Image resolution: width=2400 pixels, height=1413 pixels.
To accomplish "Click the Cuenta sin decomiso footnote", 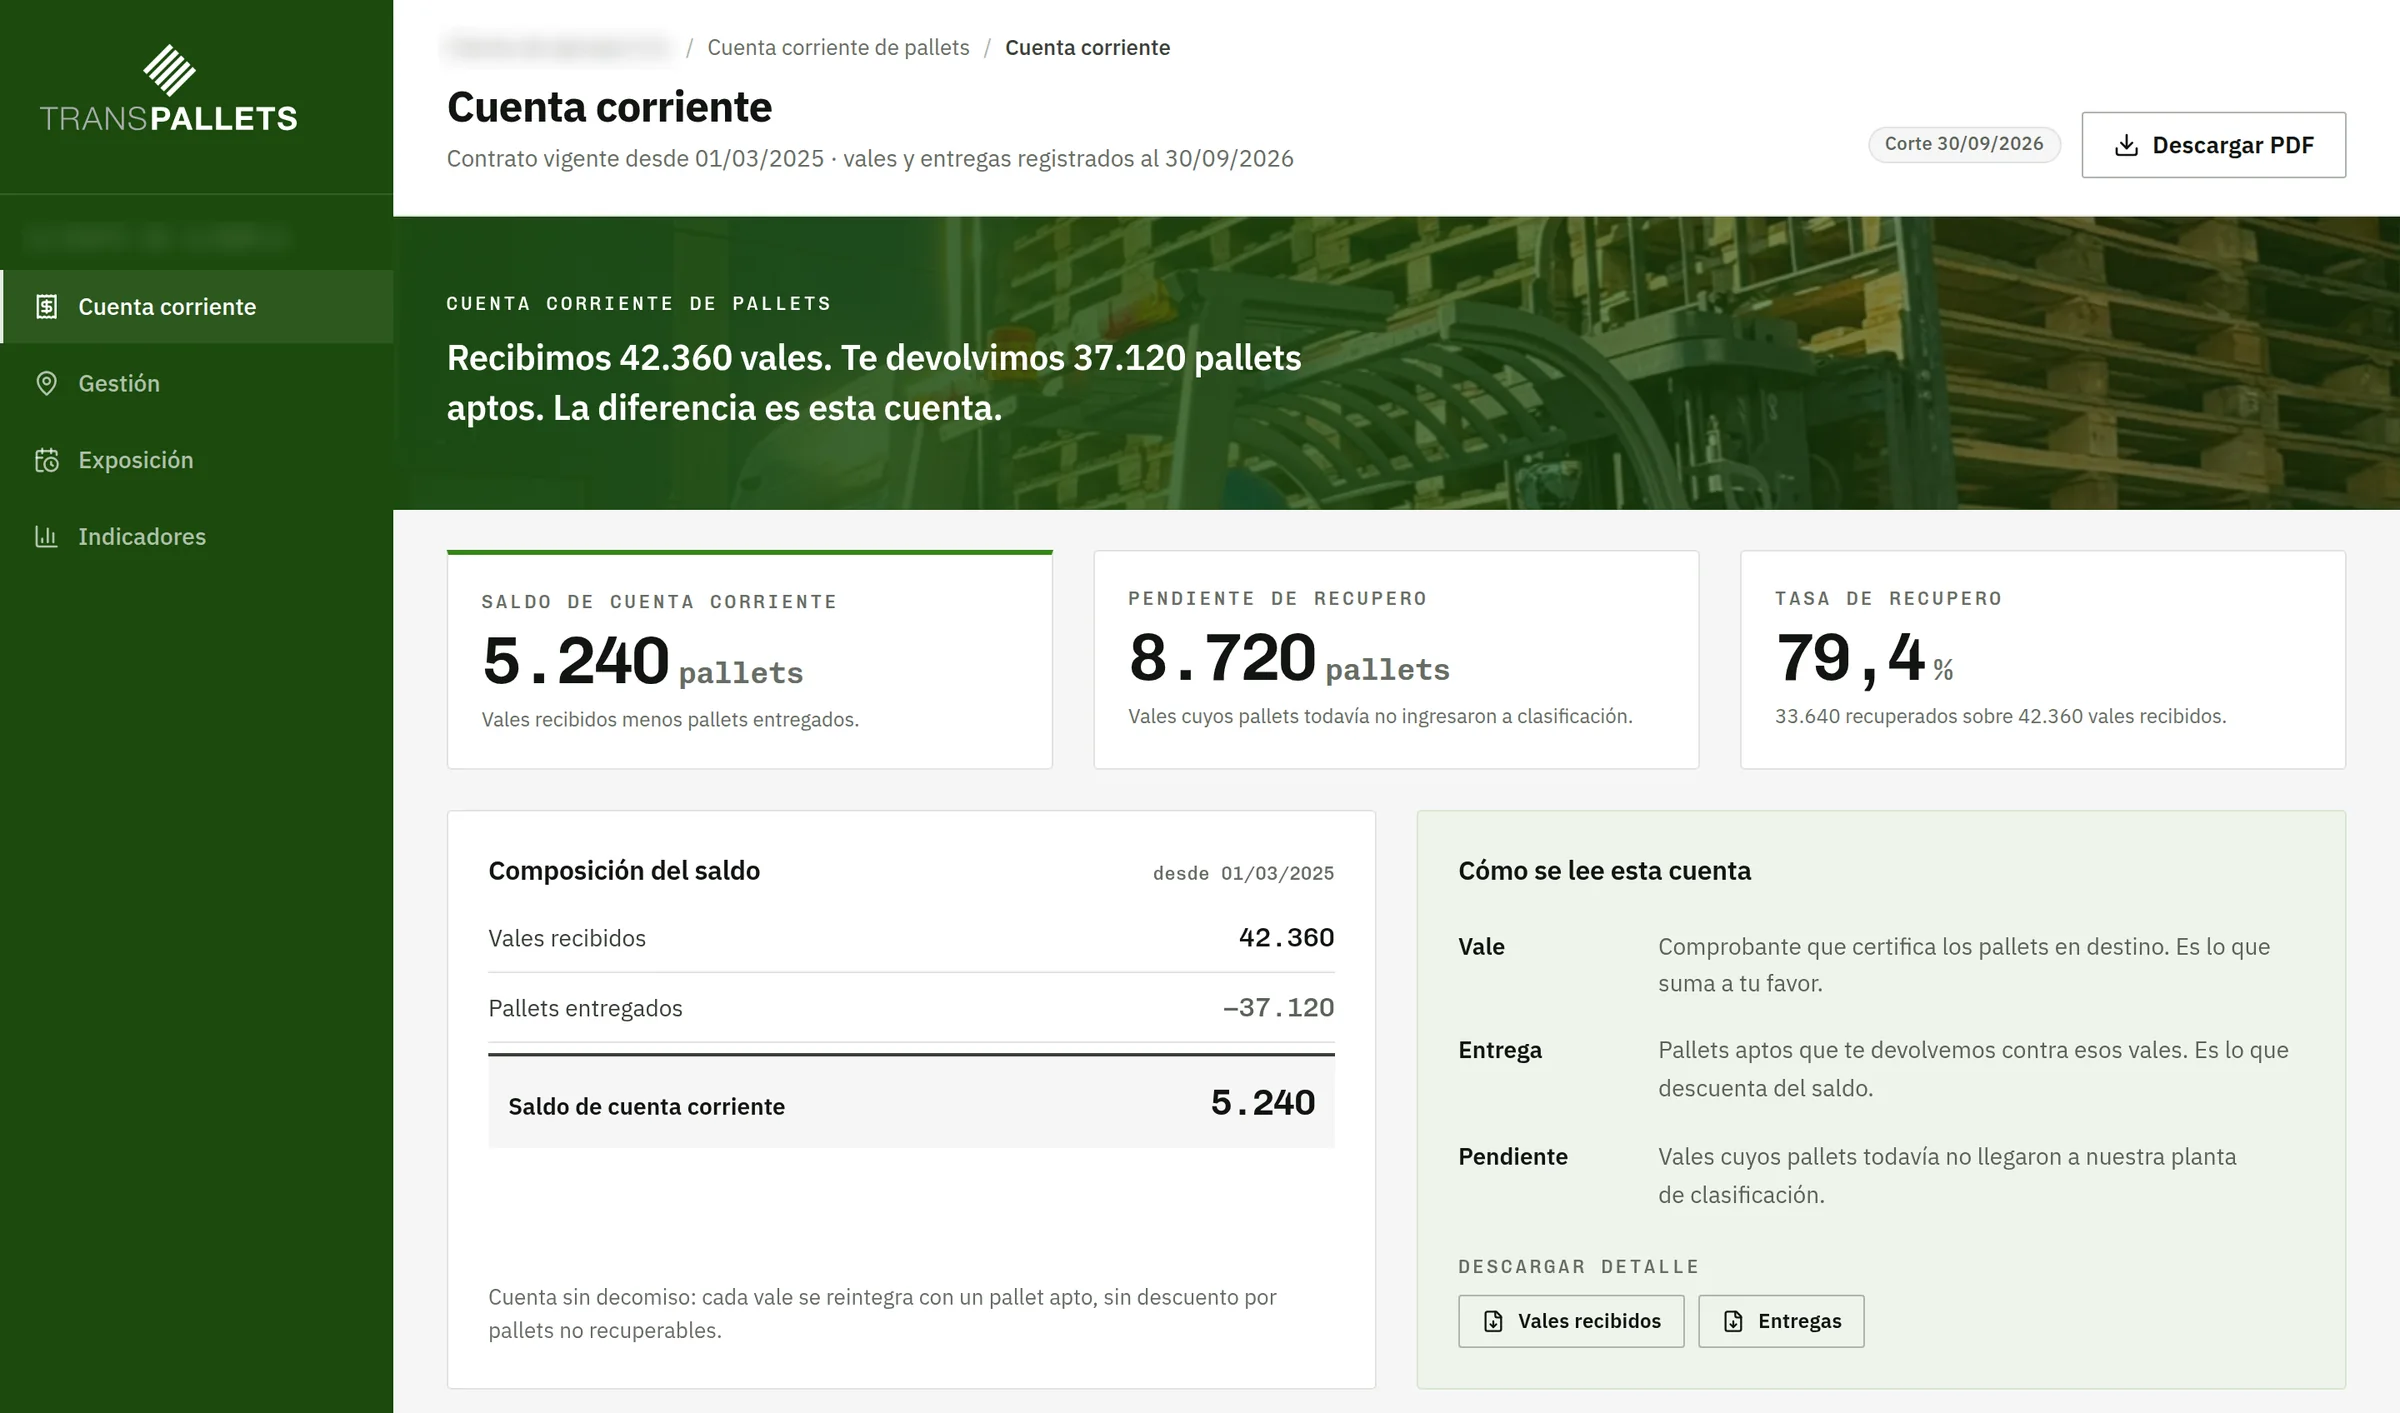I will coord(882,1314).
